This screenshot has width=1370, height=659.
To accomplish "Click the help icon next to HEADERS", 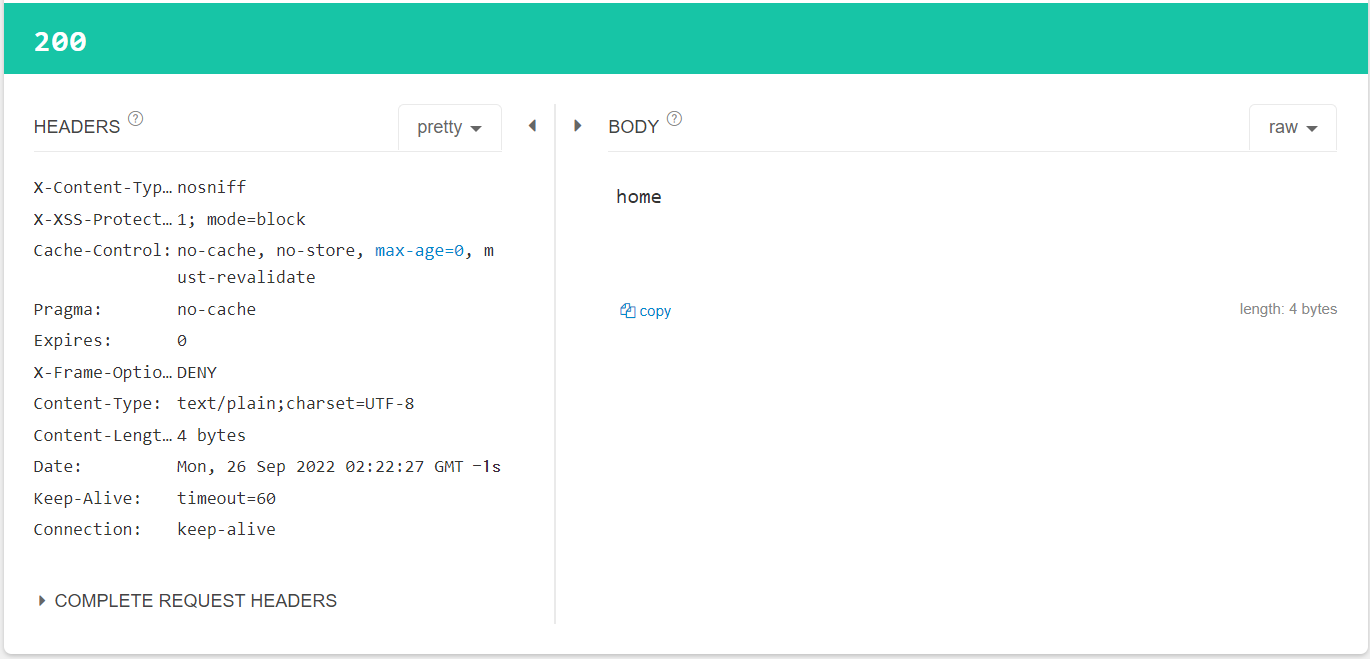I will click(x=136, y=119).
